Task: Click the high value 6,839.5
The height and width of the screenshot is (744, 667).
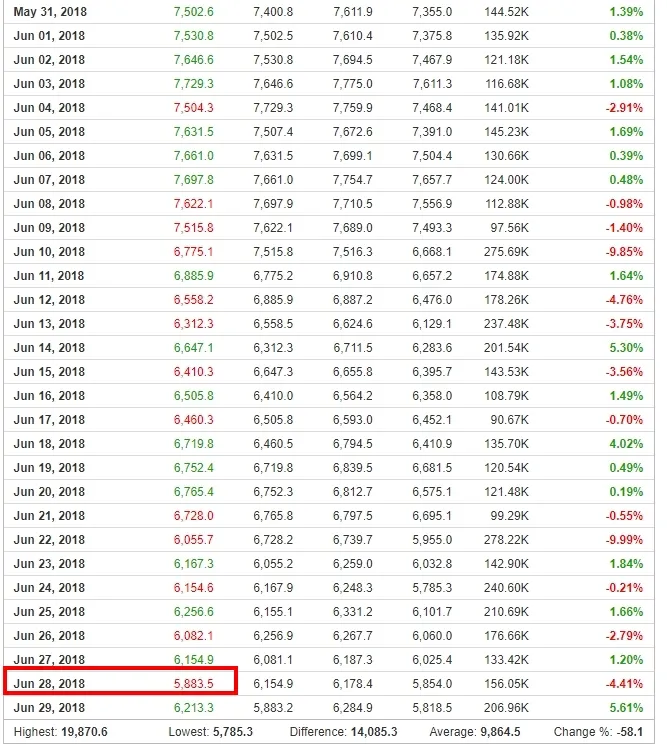Action: (x=352, y=468)
